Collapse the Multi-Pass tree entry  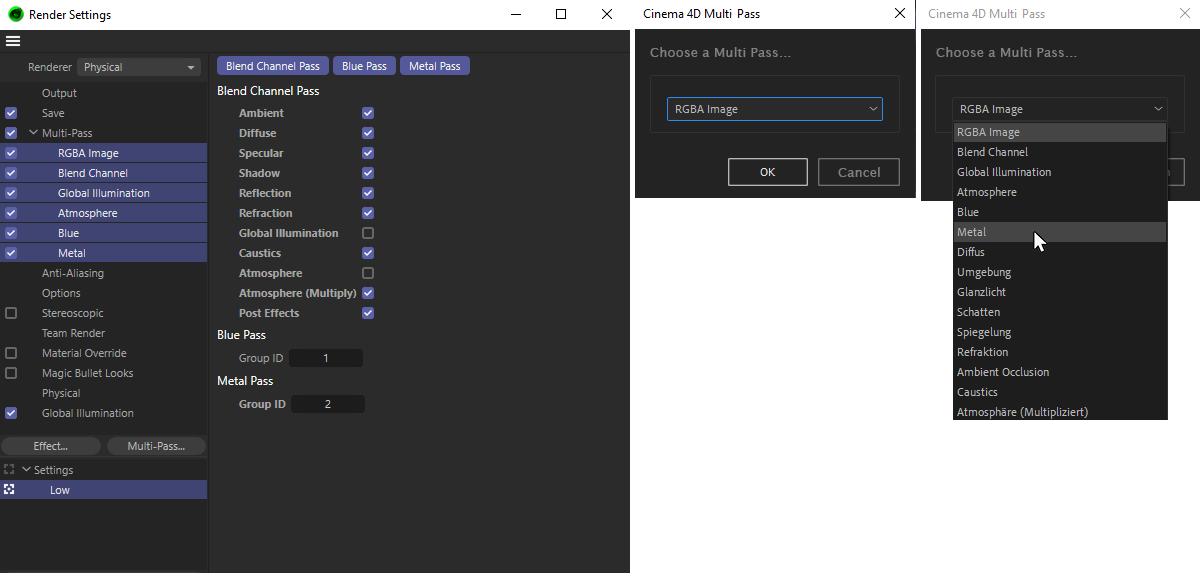click(33, 133)
